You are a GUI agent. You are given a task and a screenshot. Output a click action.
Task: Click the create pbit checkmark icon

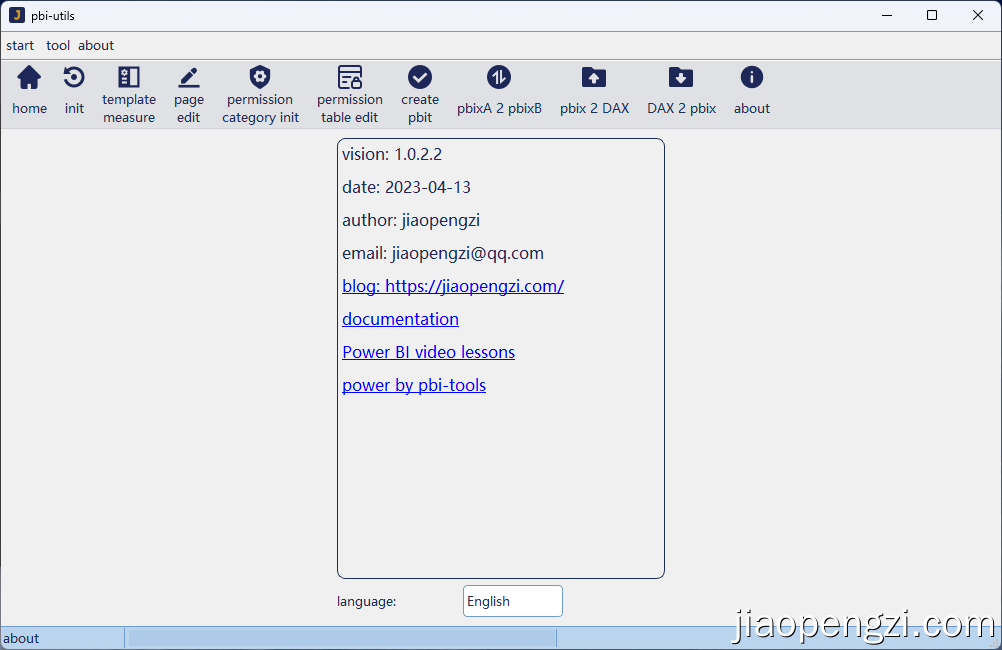pyautogui.click(x=420, y=78)
